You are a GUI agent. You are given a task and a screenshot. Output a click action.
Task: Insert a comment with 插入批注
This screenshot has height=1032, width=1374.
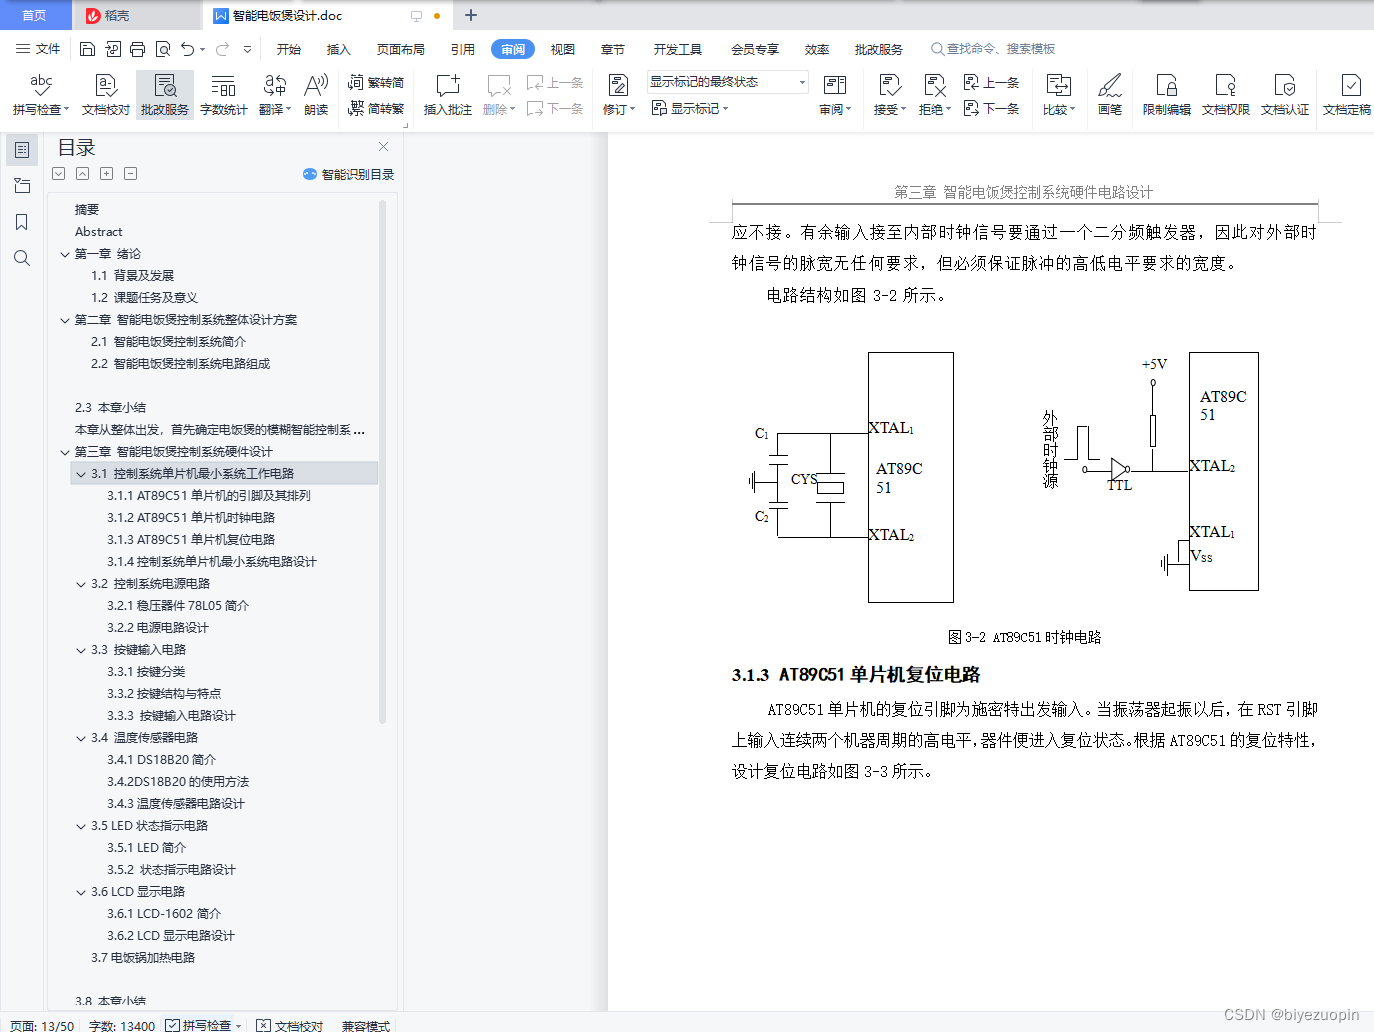pos(447,95)
